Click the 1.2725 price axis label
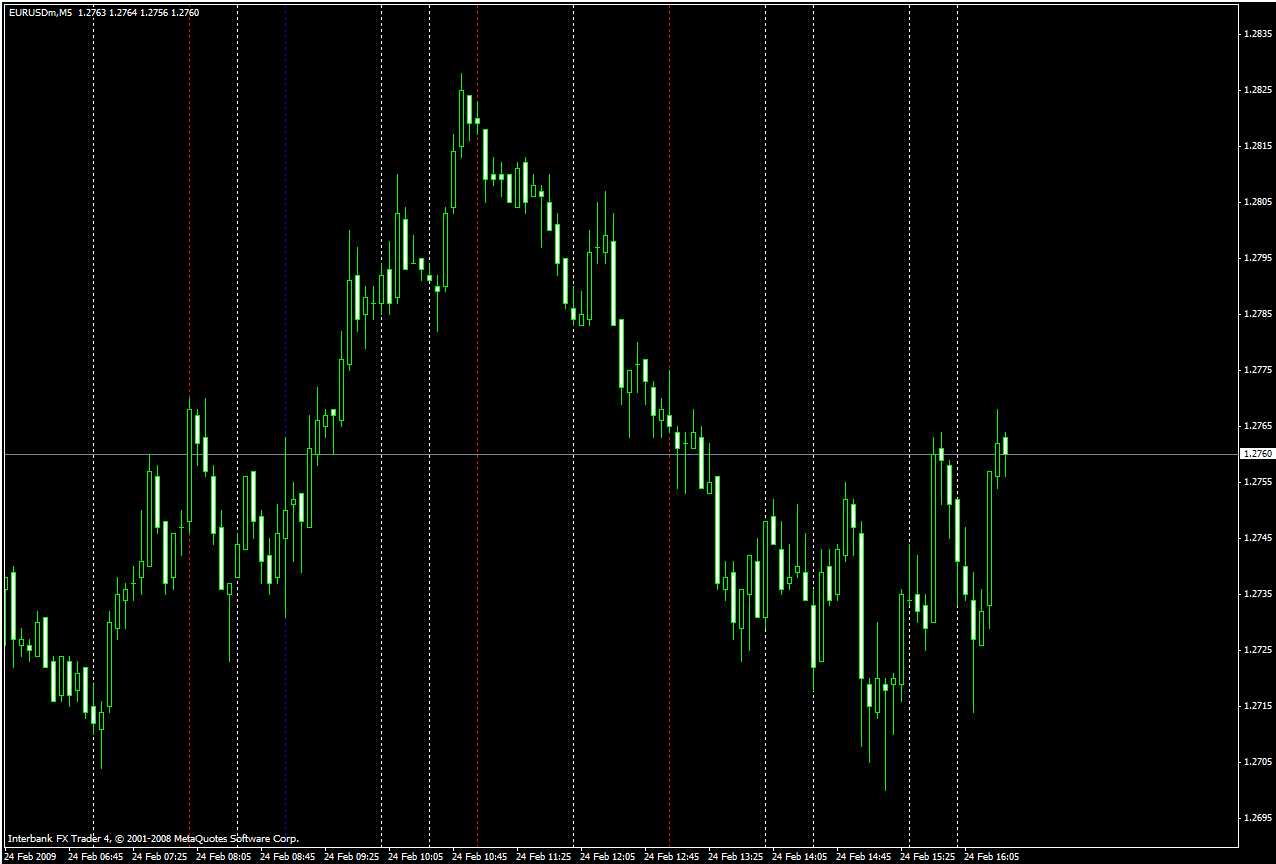The width and height of the screenshot is (1276, 864). (1256, 650)
